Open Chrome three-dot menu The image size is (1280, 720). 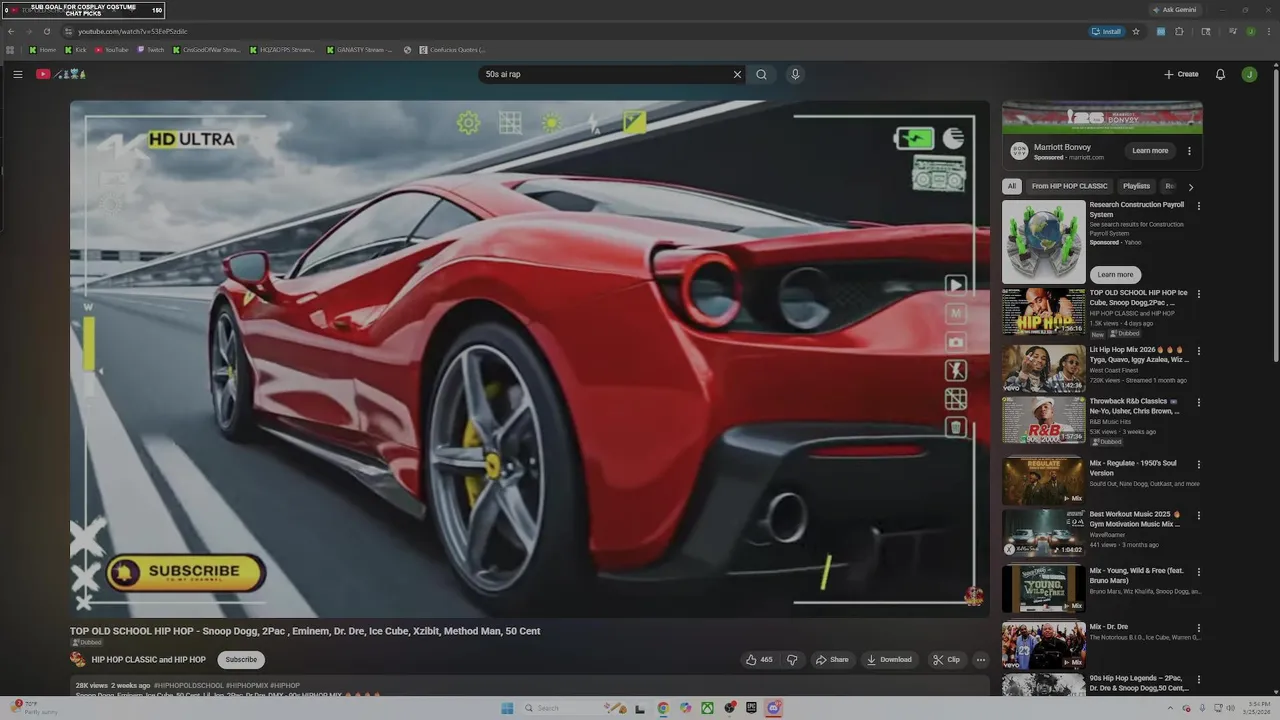(1269, 31)
